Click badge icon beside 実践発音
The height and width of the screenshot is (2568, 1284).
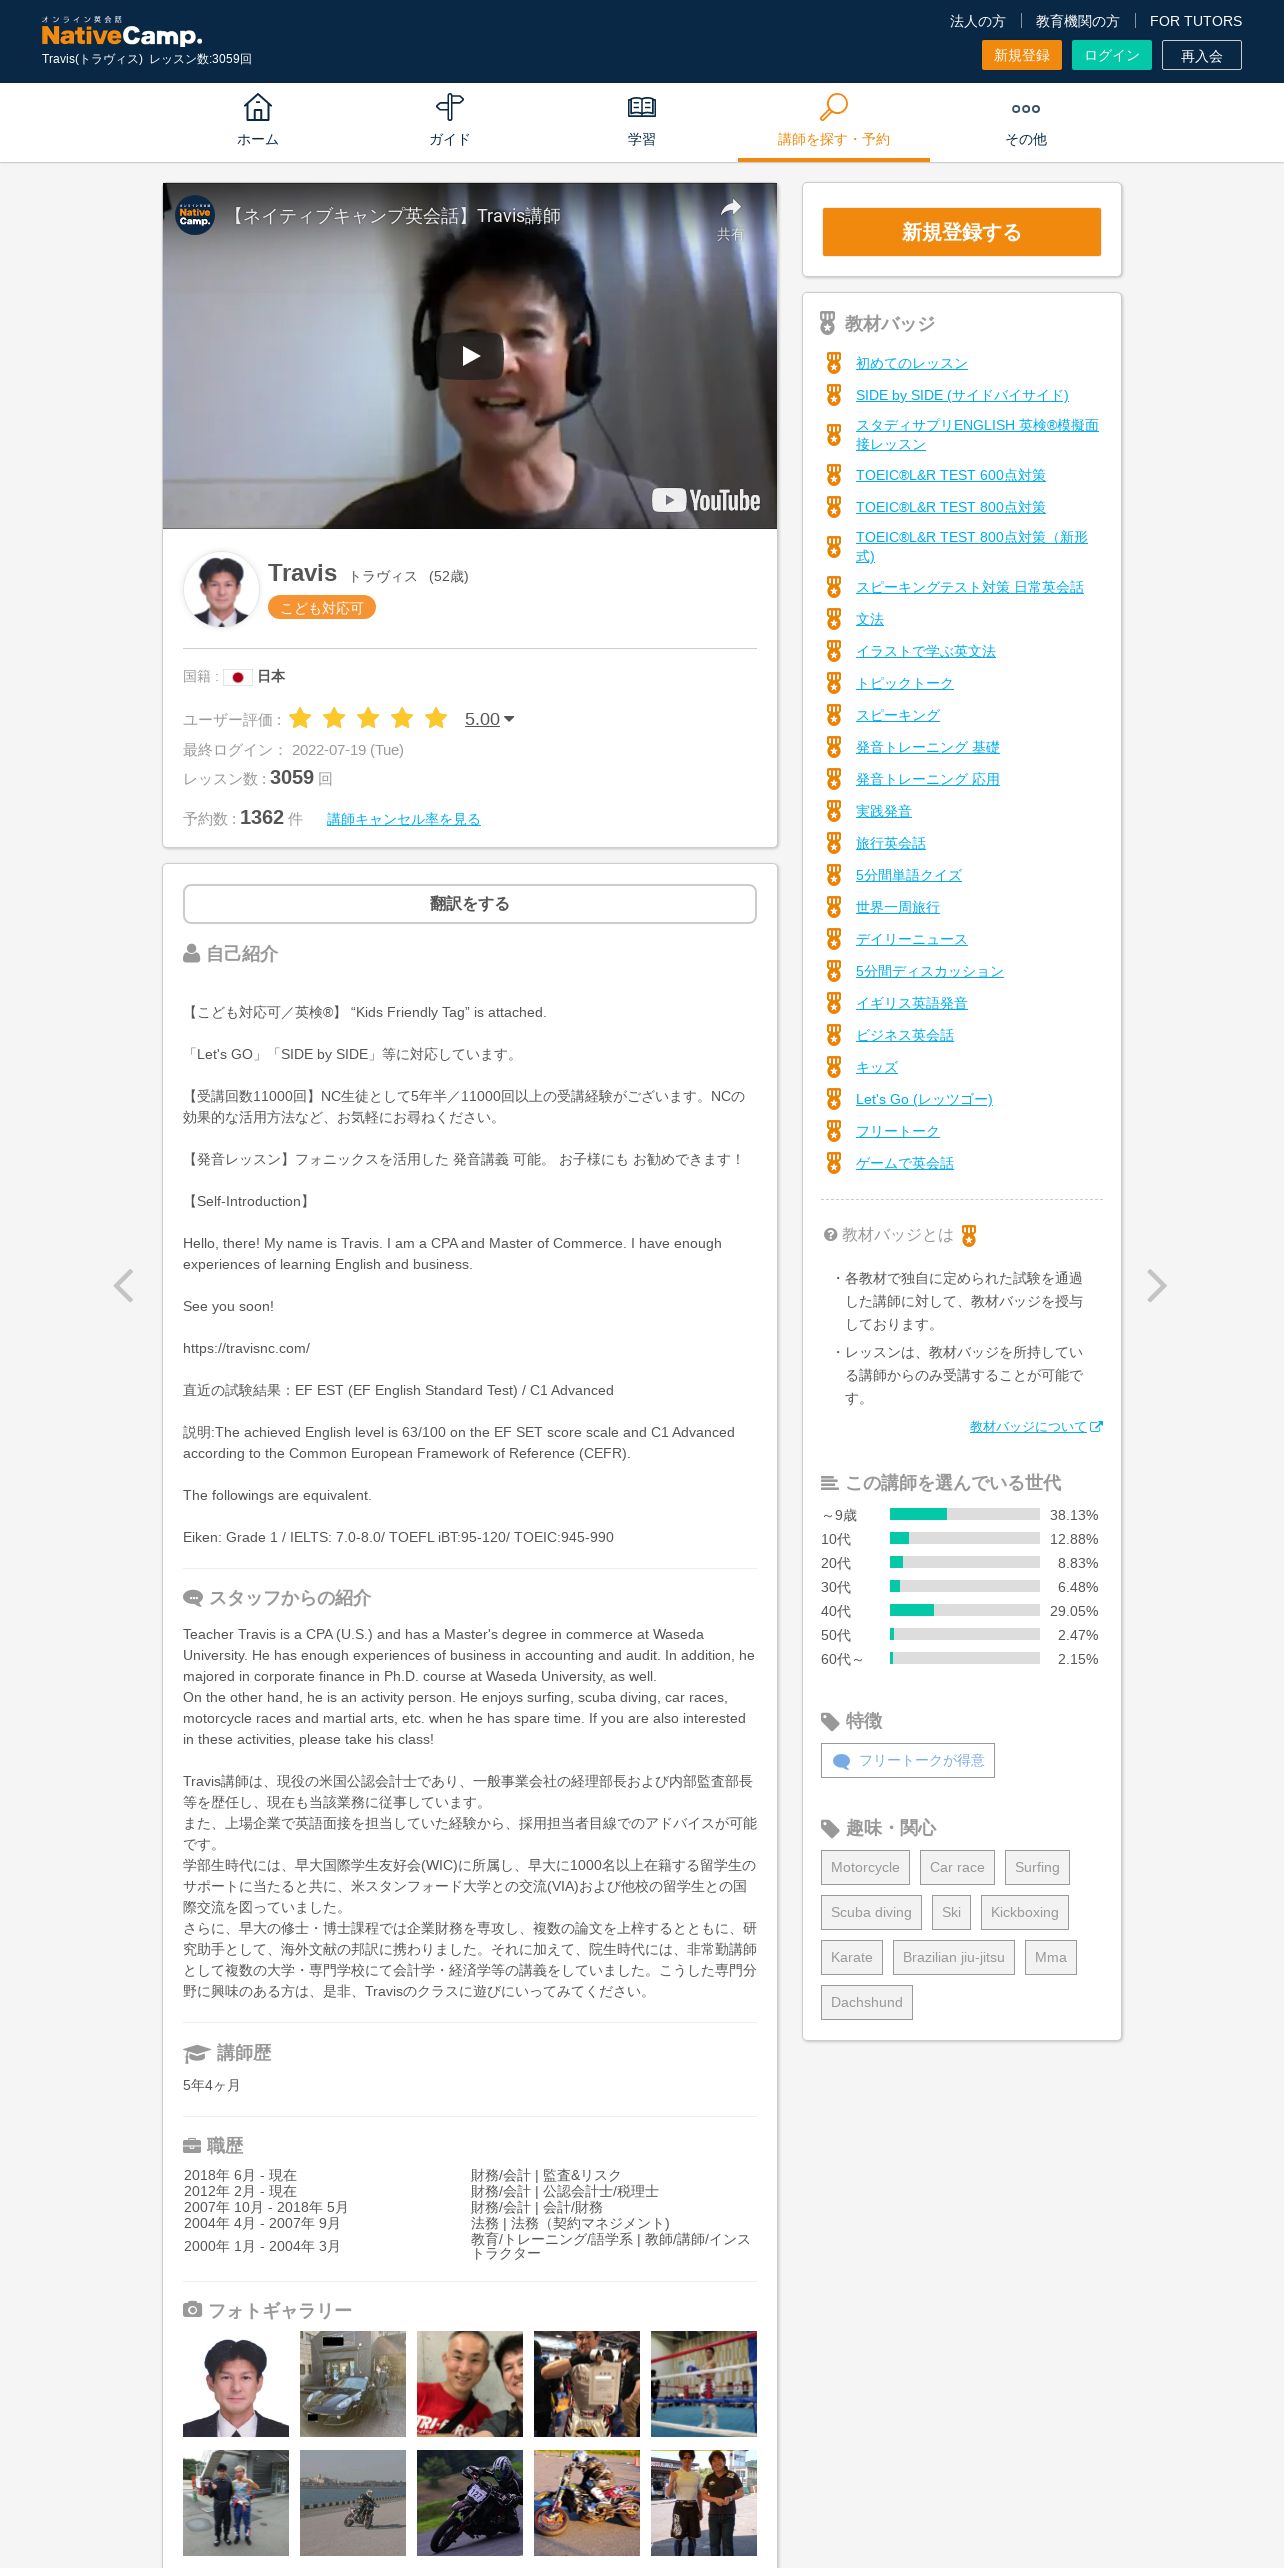click(x=834, y=811)
